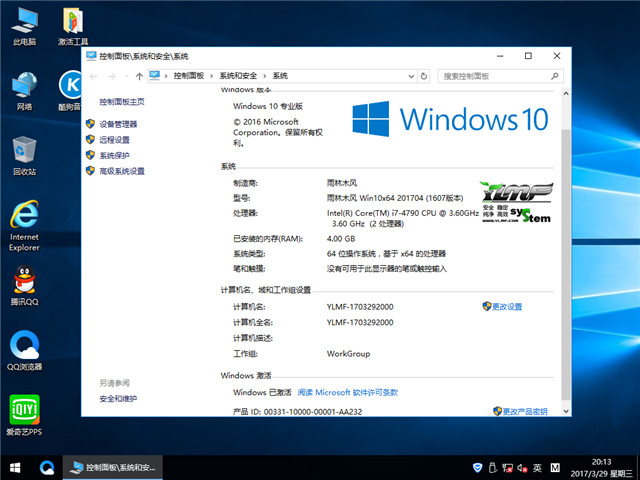
Task: Select the 腾讯QQ penguin icon
Action: point(24,286)
